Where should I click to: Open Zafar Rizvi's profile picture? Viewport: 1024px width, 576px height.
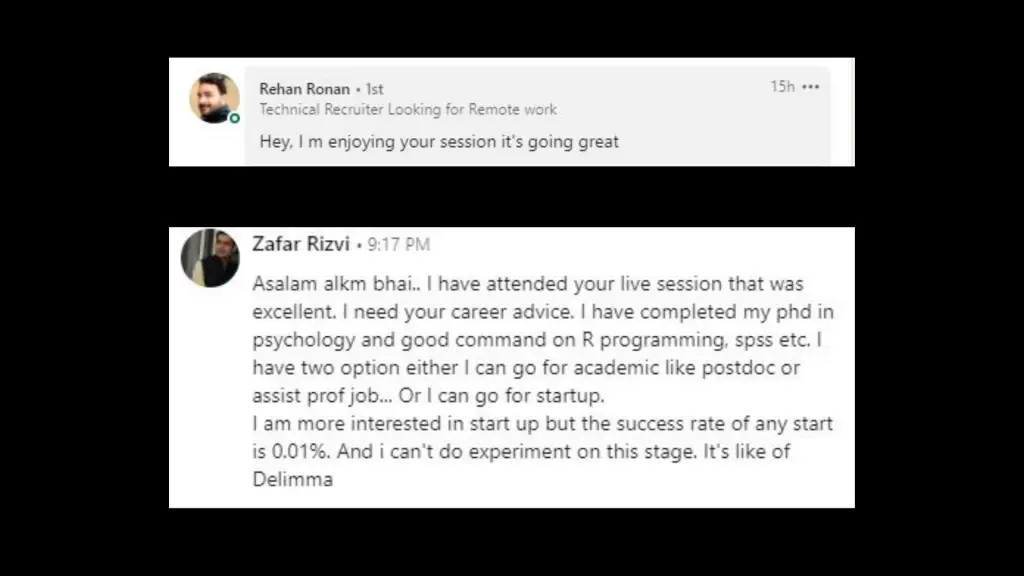pos(210,257)
